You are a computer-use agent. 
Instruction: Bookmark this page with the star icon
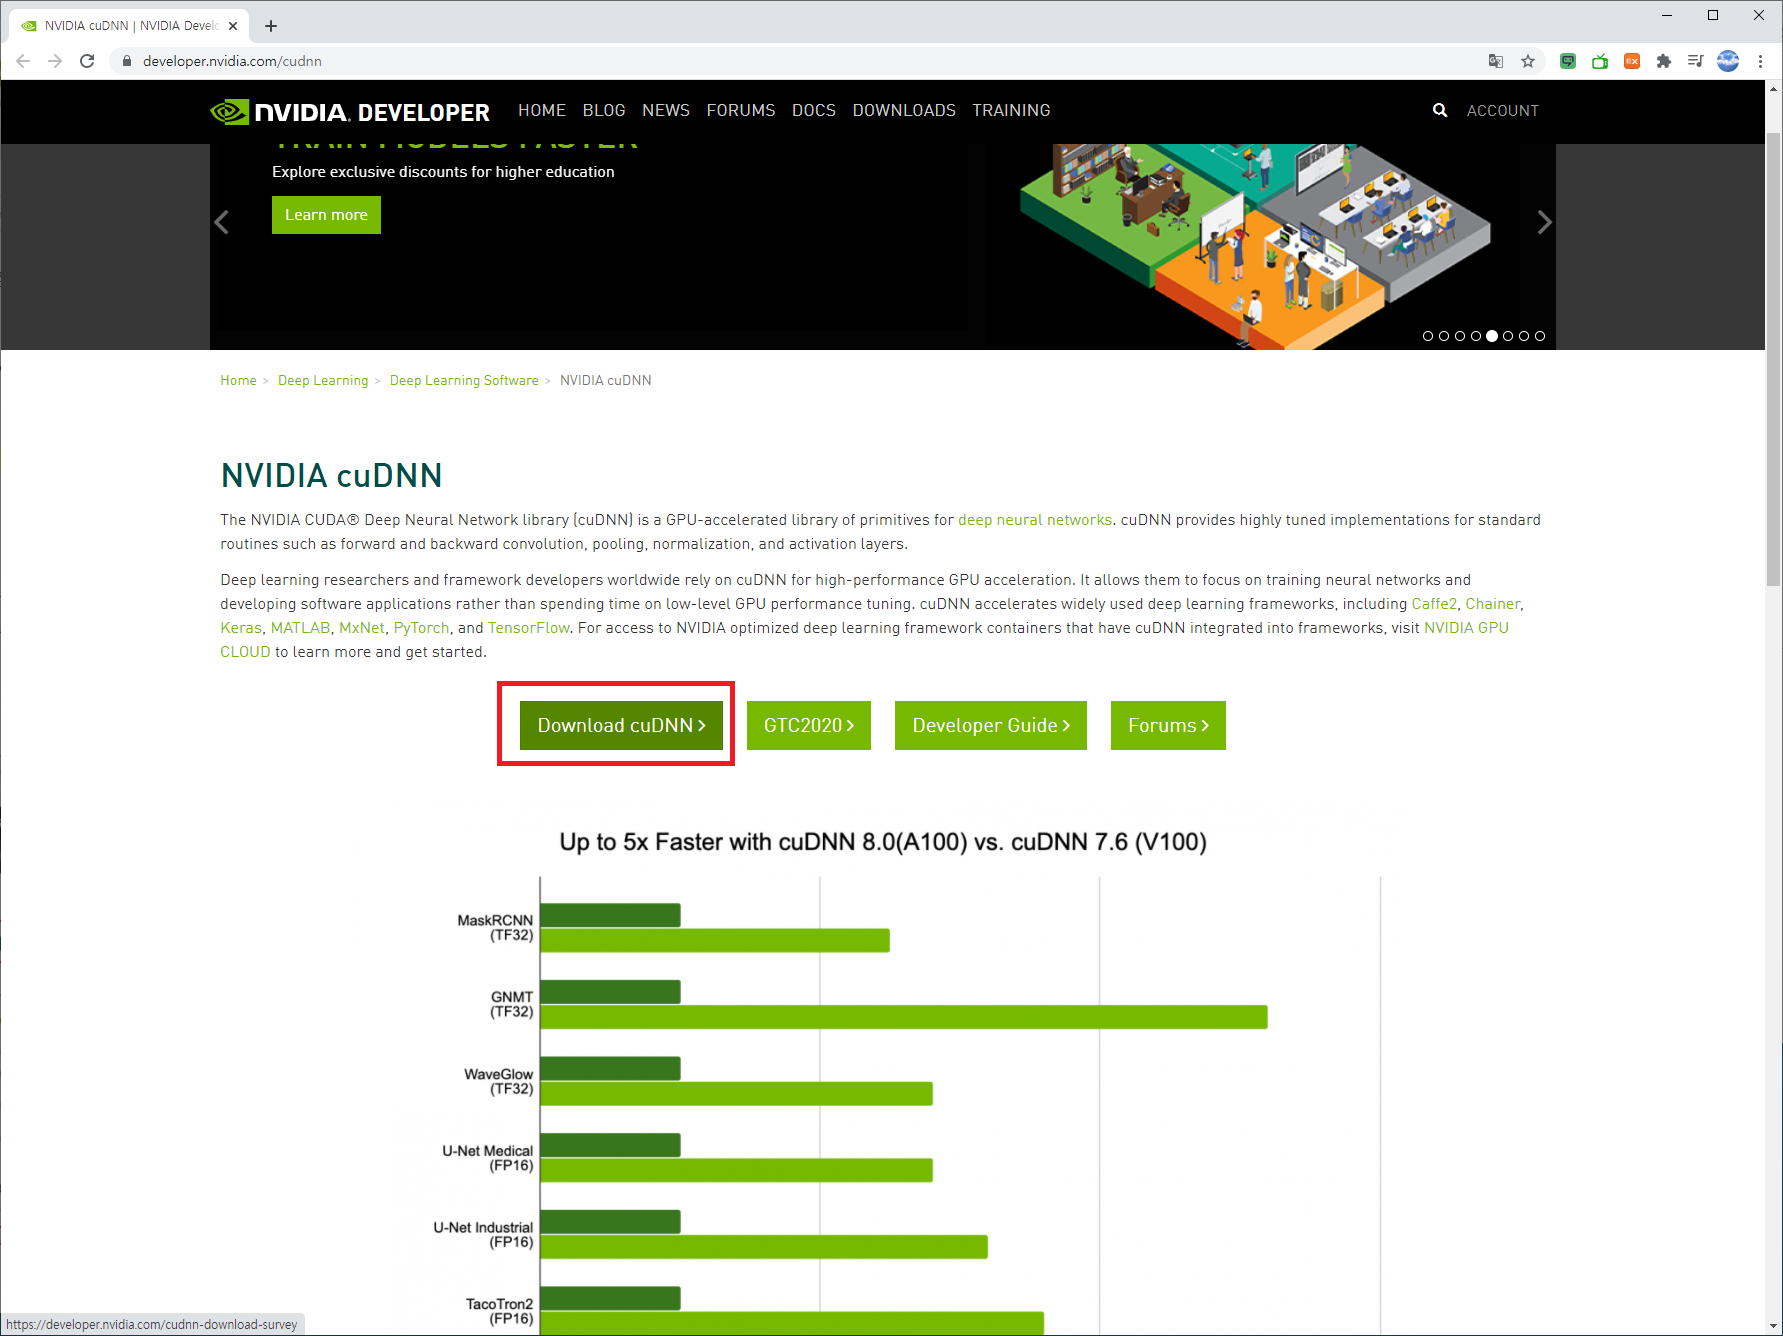tap(1528, 61)
